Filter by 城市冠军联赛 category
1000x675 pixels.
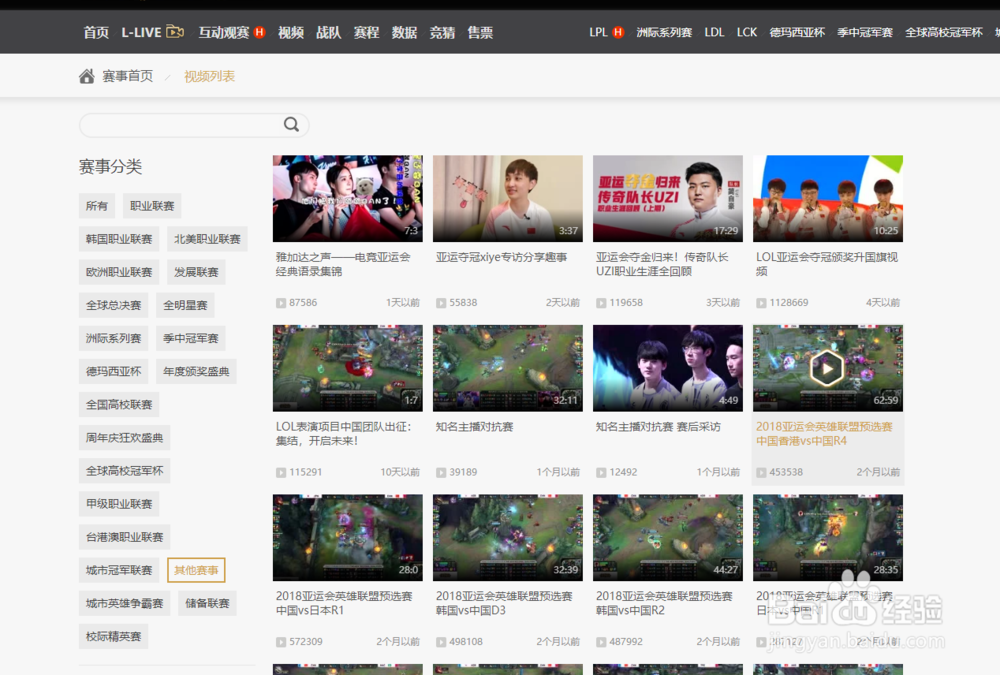tap(119, 570)
